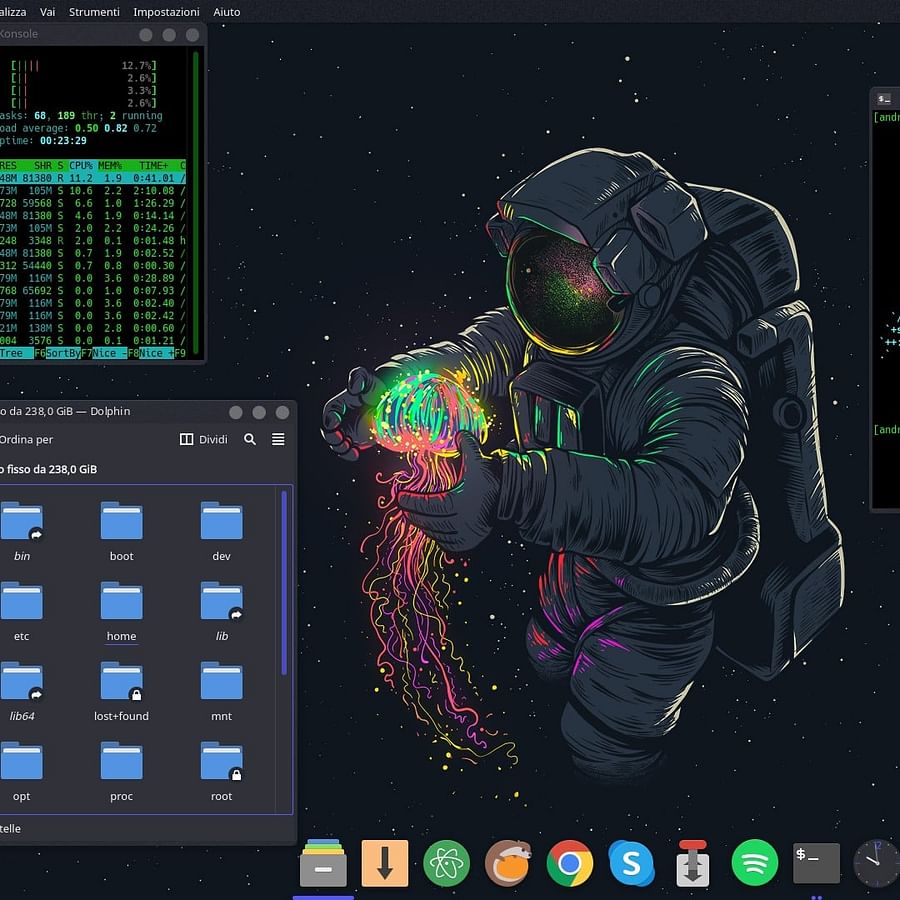Image resolution: width=900 pixels, height=900 pixels.
Task: Open Transmission torrent client from the dock
Action: 693,862
